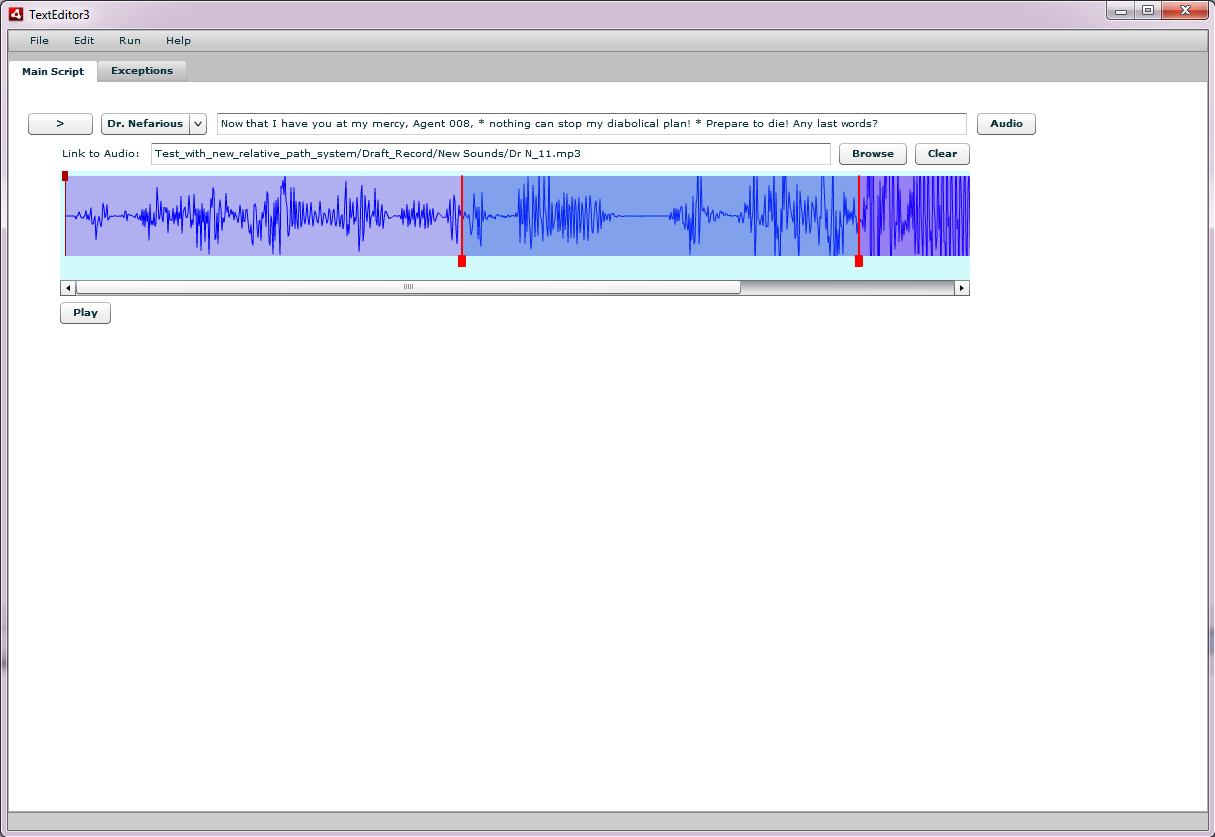Click the Audio button

[1006, 124]
